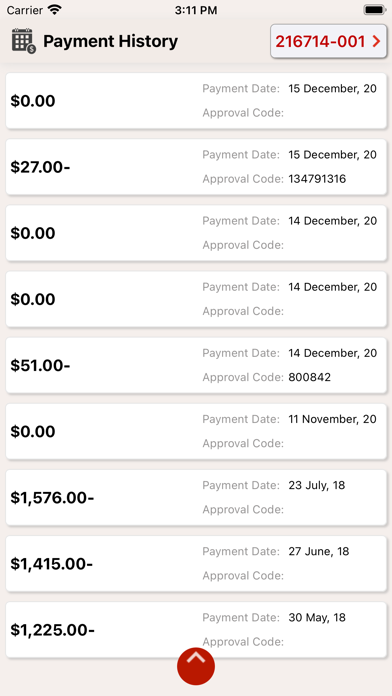Open the $1,415.00- payment from 27 June
Screen dimensions: 392x696
196,564
